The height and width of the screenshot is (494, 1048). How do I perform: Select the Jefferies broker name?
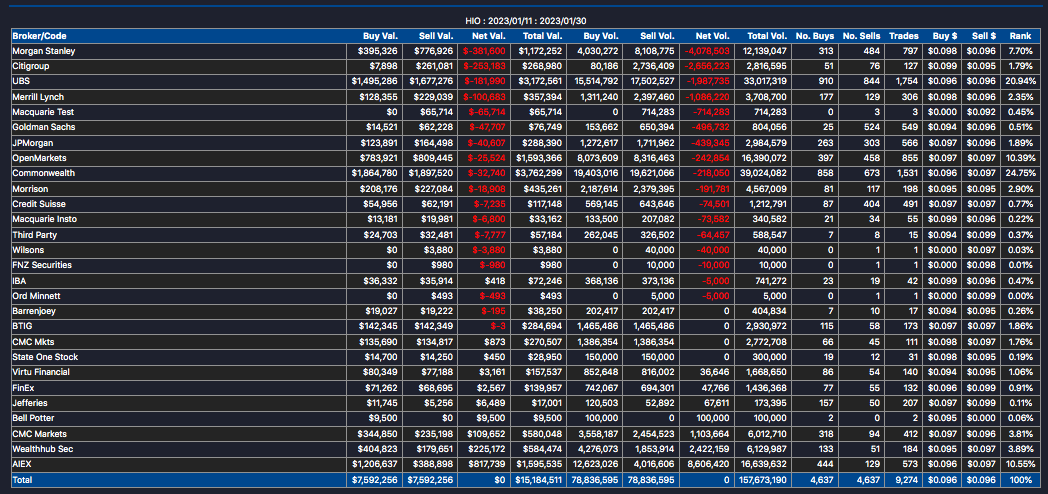[x=30, y=403]
